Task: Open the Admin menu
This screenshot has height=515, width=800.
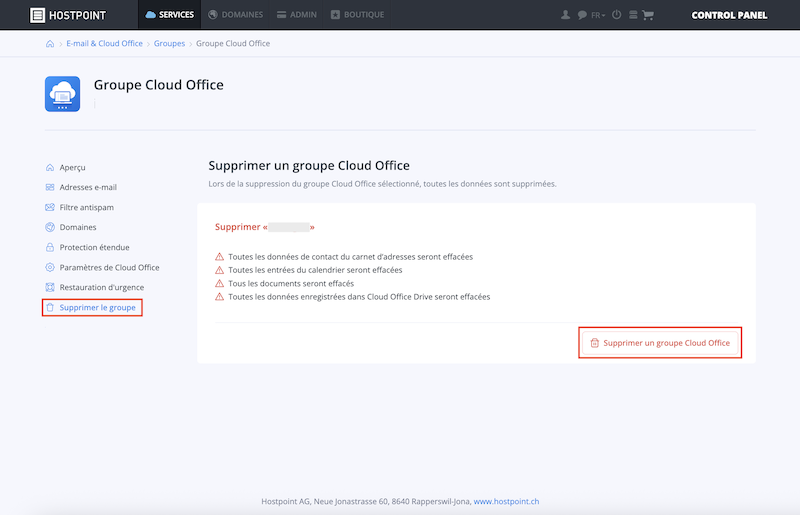Action: (296, 15)
